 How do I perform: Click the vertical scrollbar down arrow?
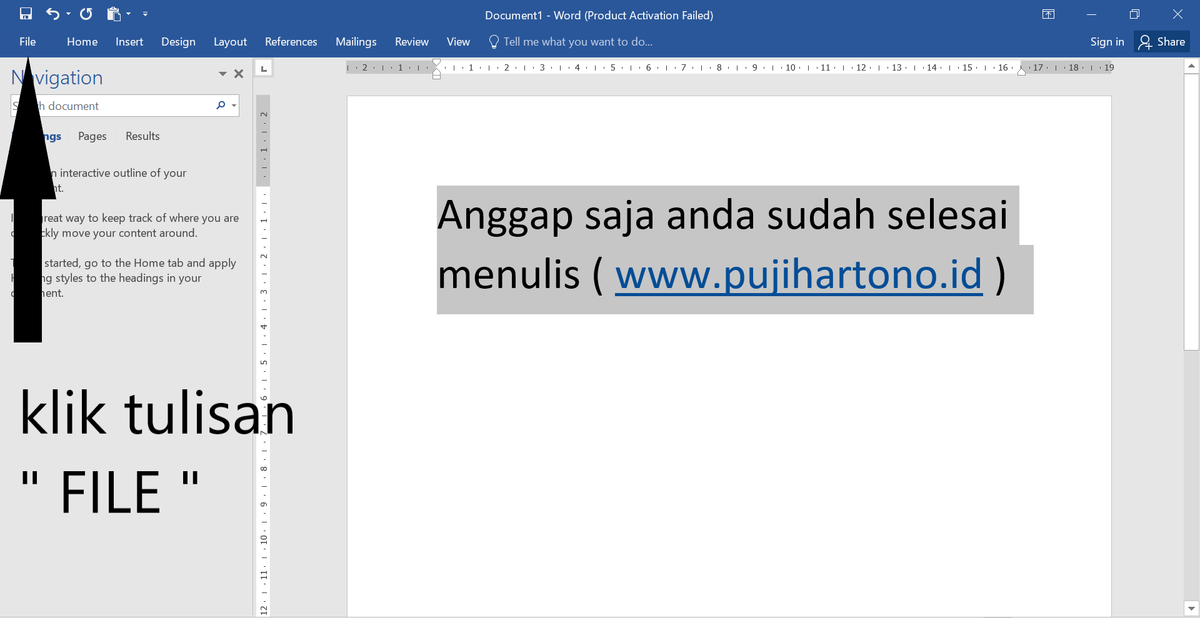[x=1191, y=609]
